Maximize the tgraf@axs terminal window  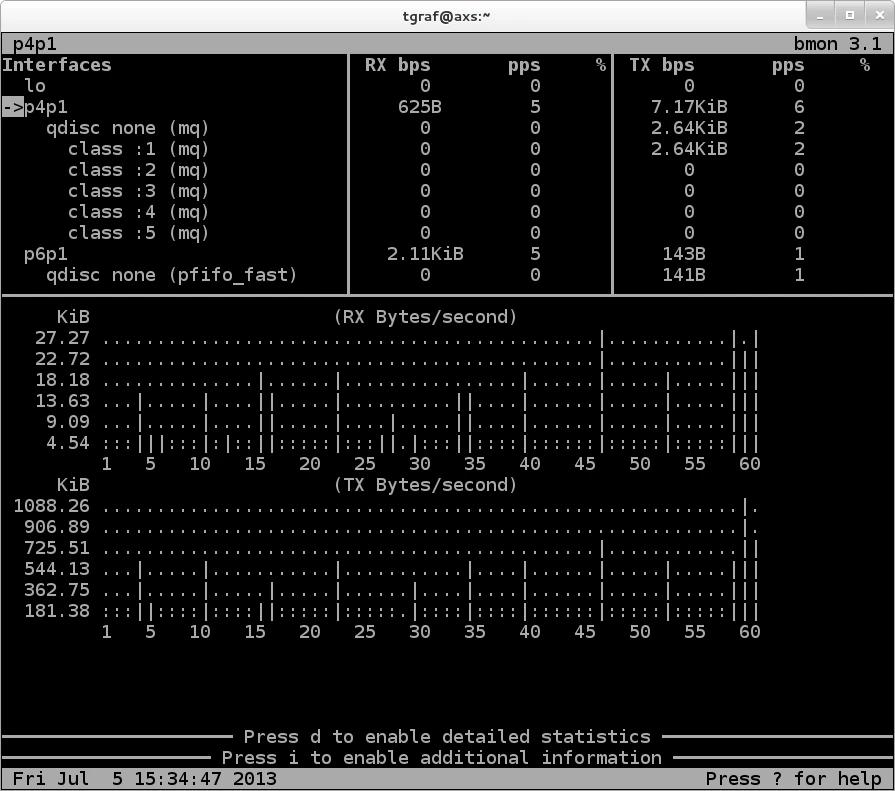849,16
